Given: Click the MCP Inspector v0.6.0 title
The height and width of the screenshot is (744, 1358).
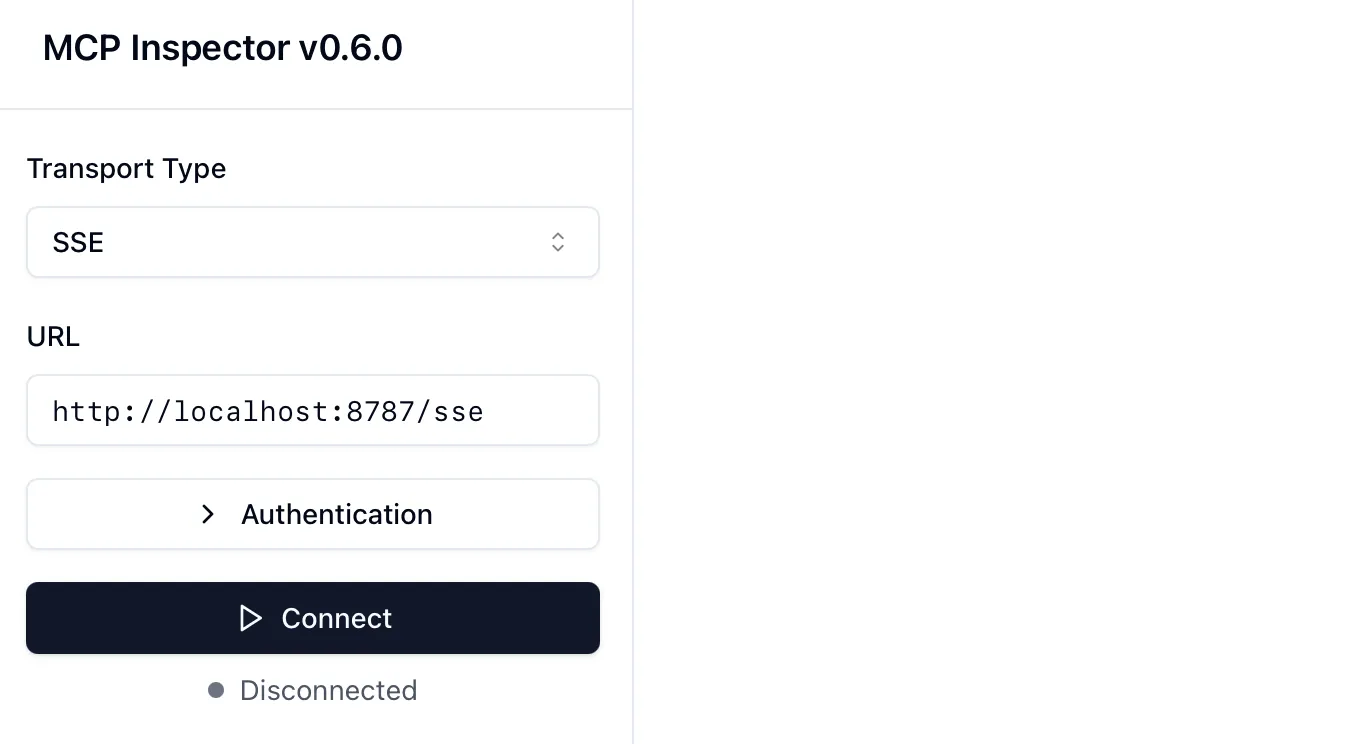Looking at the screenshot, I should tap(222, 48).
